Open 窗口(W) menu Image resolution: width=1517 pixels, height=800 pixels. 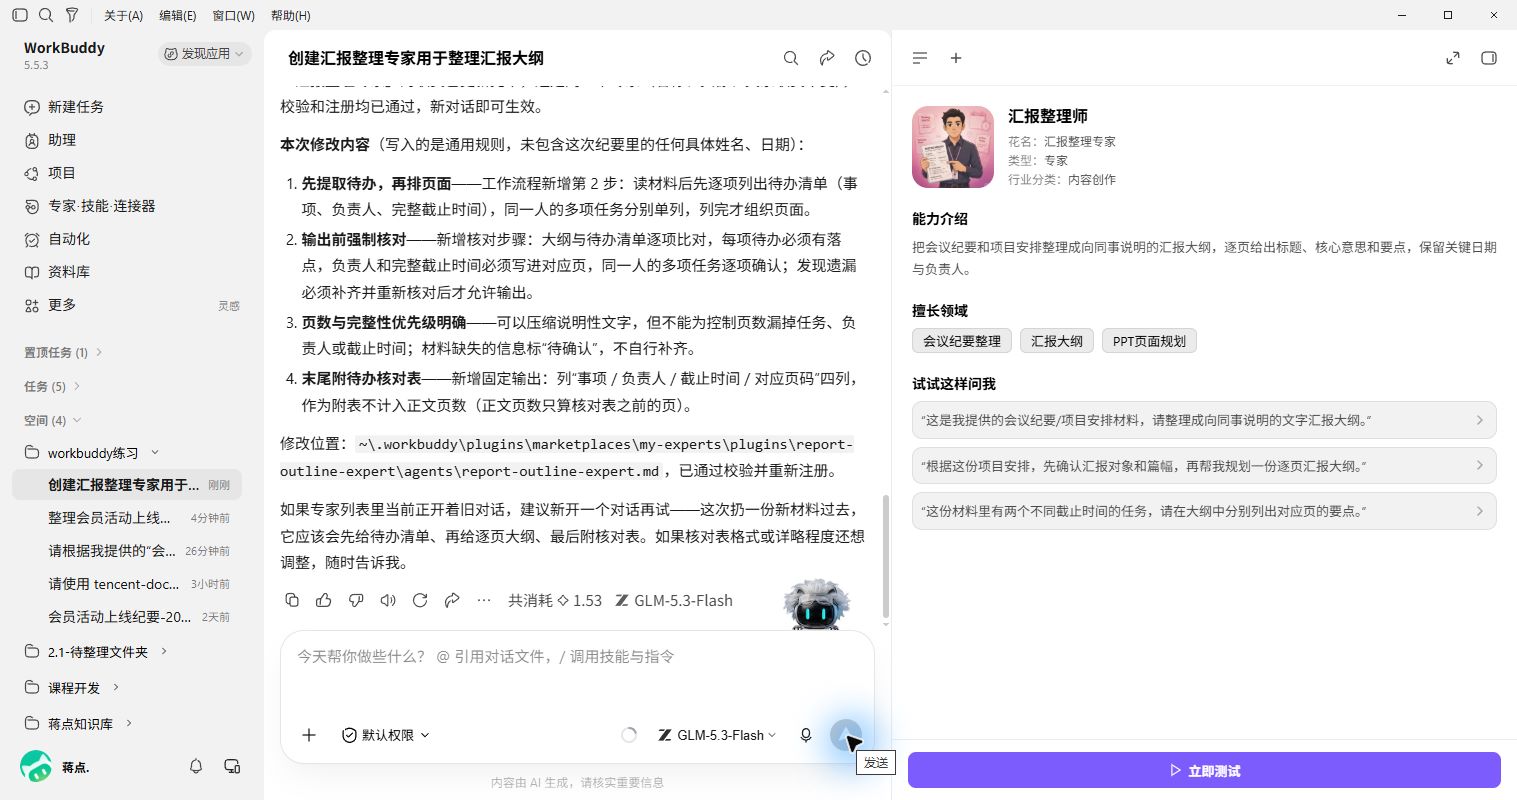tap(233, 15)
